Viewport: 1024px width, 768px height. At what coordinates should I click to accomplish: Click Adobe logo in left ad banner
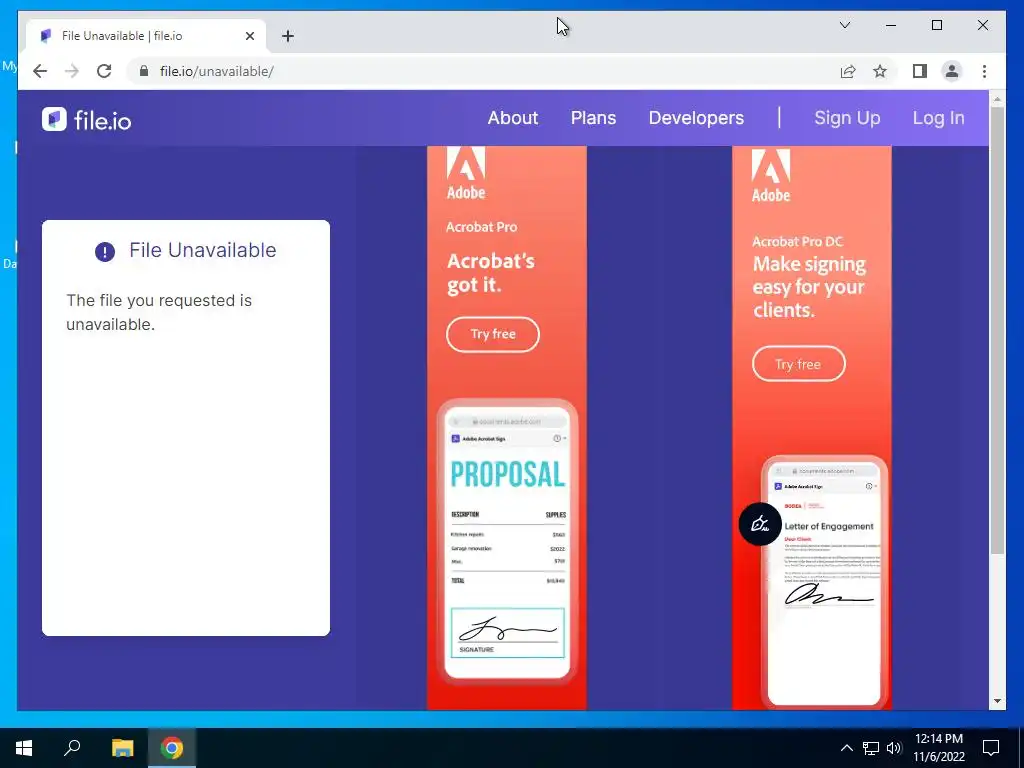point(466,172)
